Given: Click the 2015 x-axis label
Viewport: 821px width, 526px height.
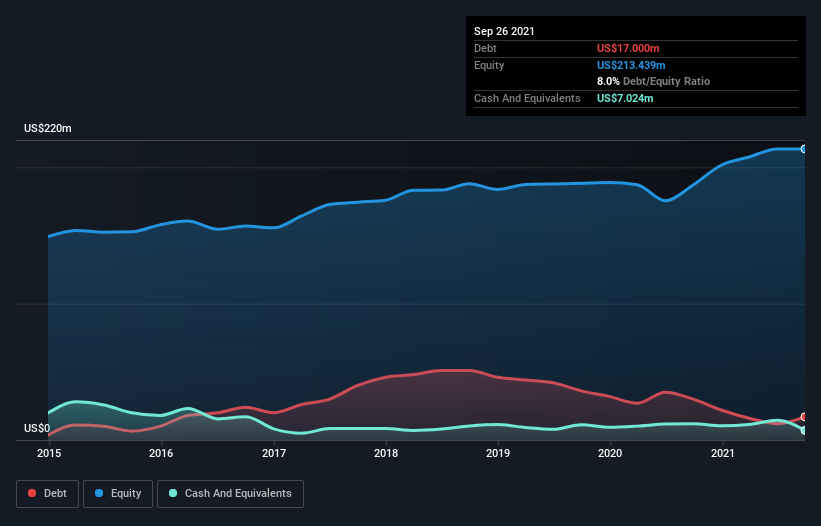Looking at the screenshot, I should pos(49,453).
